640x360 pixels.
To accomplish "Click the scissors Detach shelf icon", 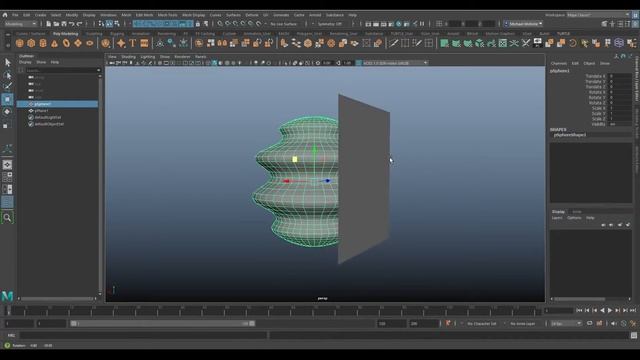I will coord(526,43).
